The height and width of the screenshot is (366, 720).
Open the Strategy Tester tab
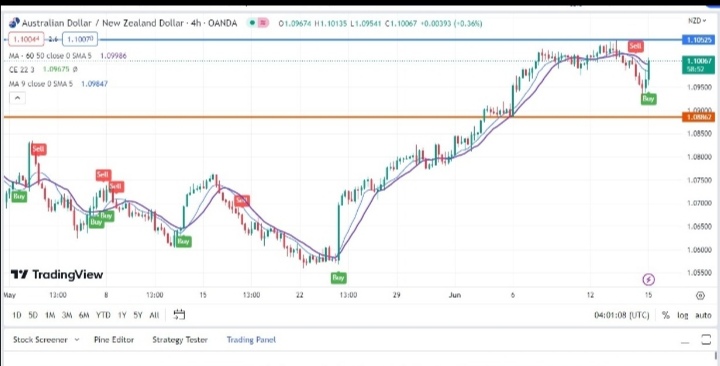(180, 340)
